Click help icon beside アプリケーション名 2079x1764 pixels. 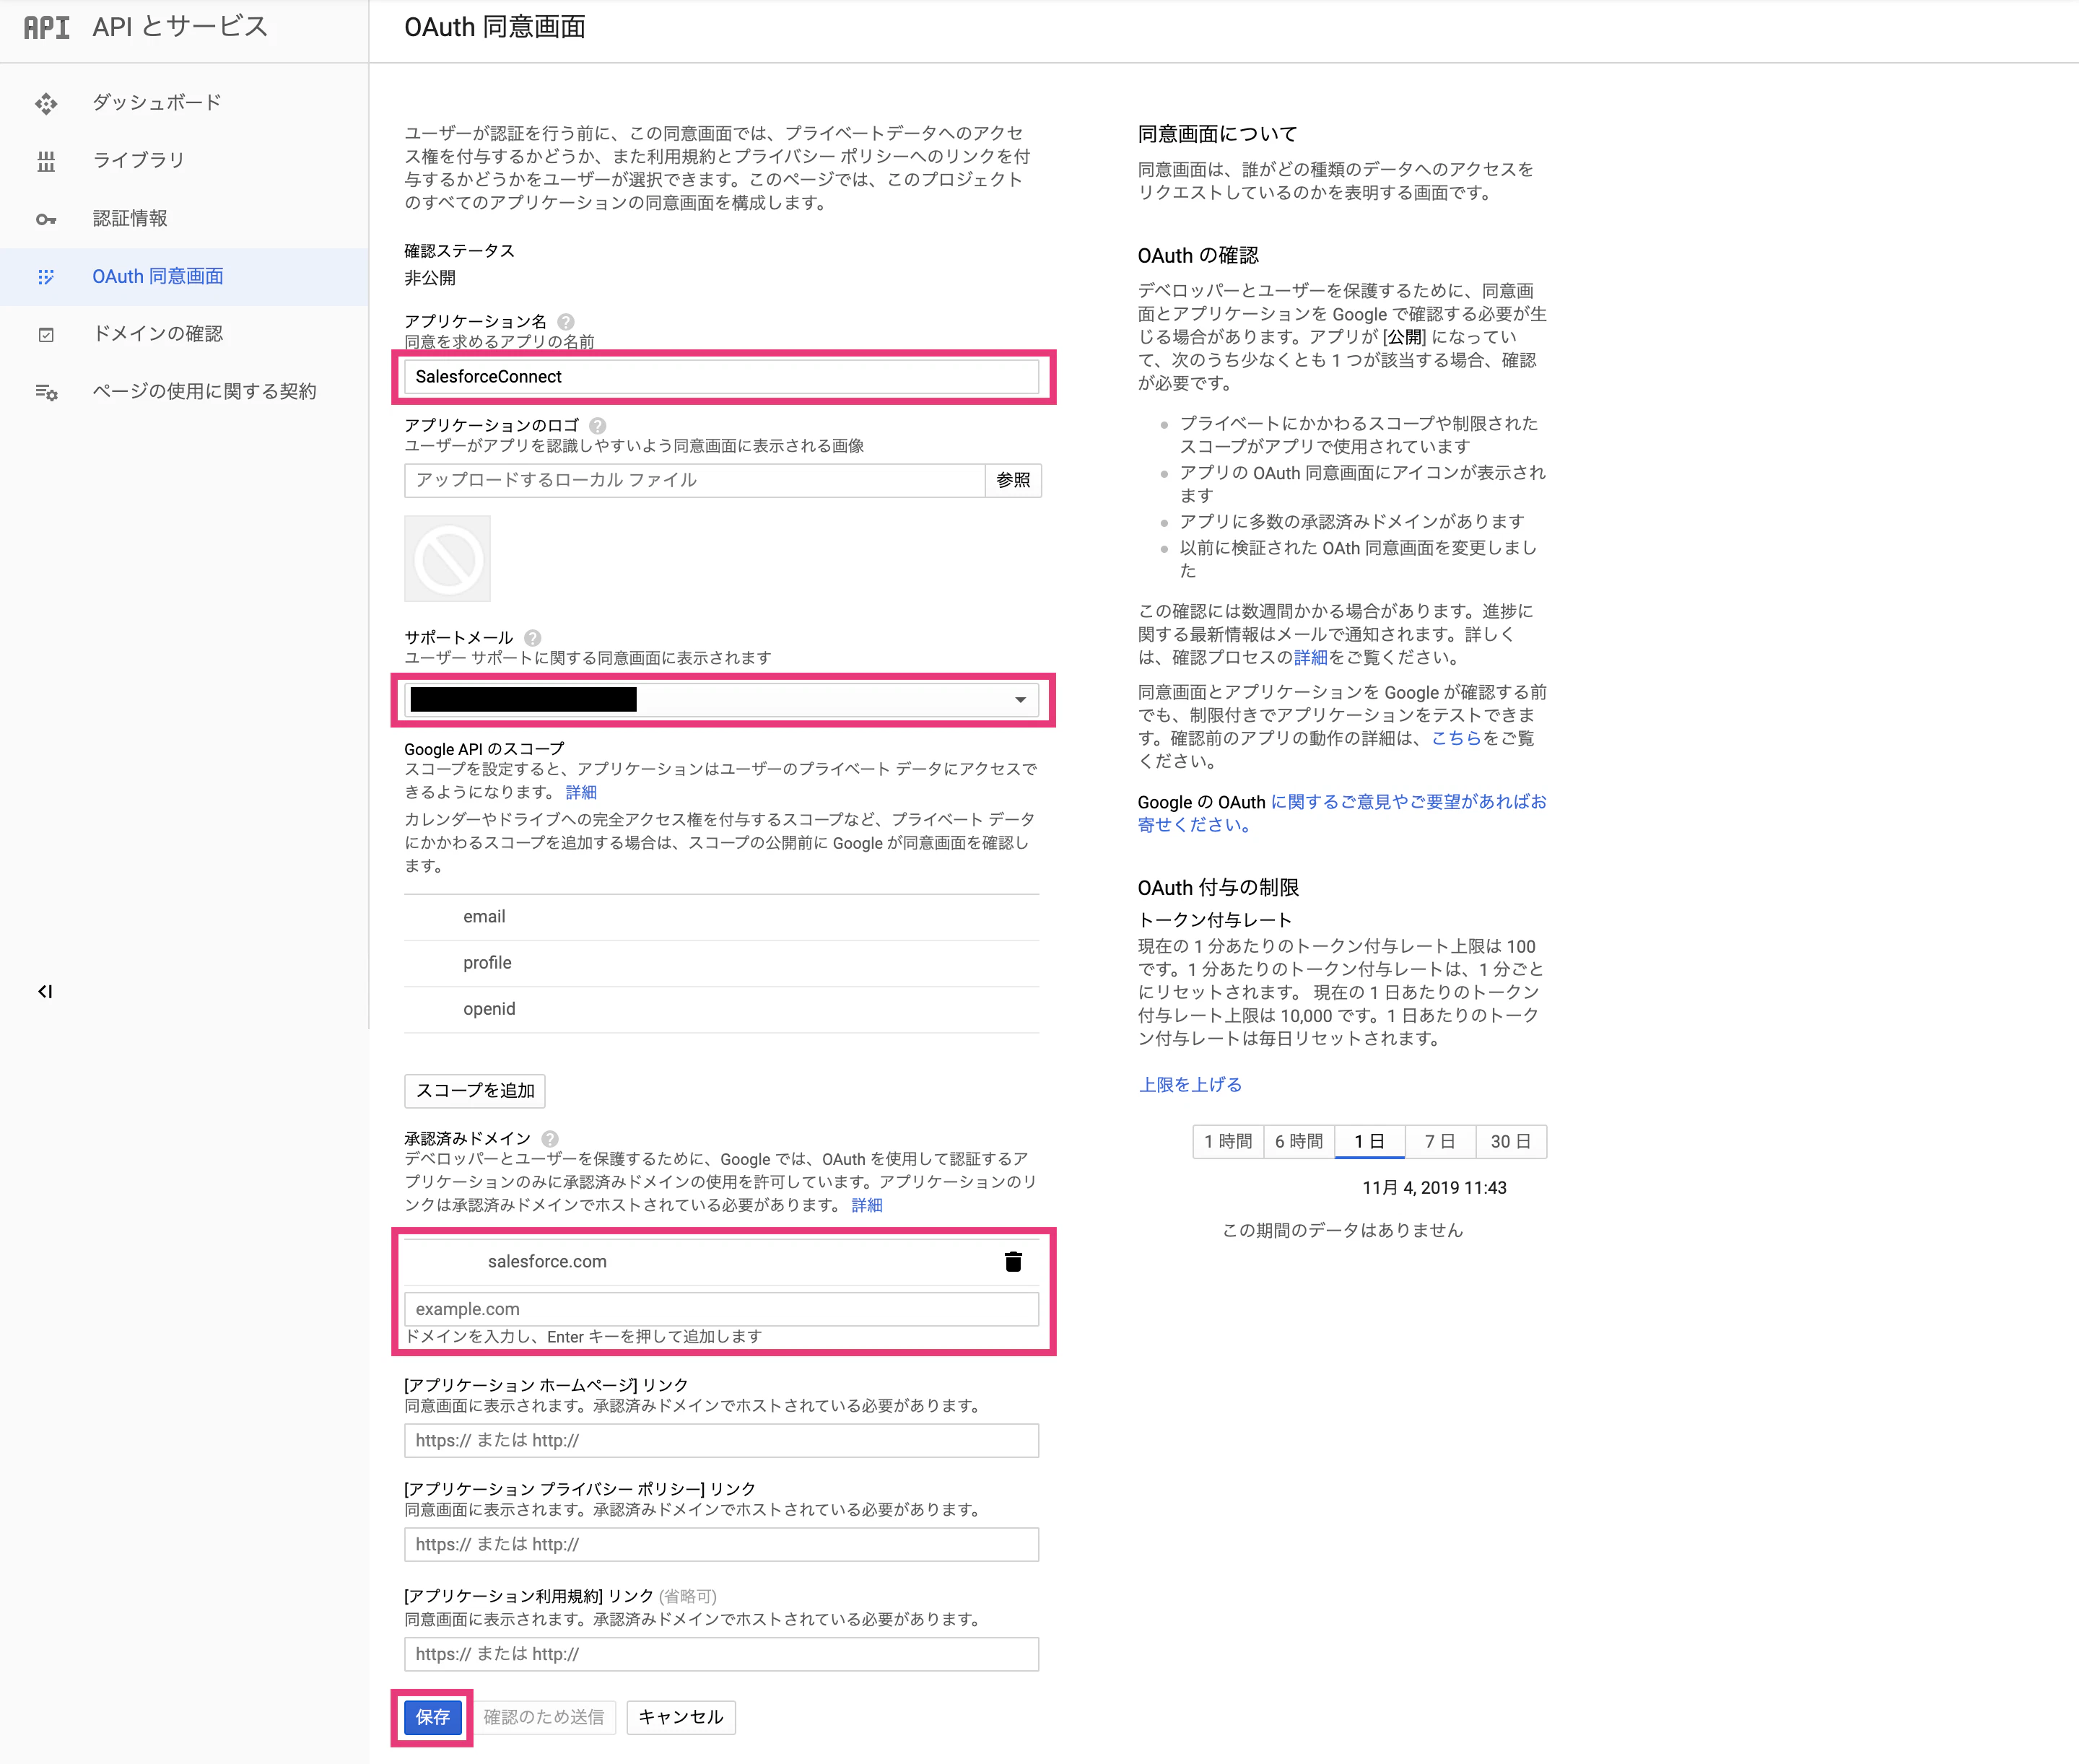coord(566,321)
